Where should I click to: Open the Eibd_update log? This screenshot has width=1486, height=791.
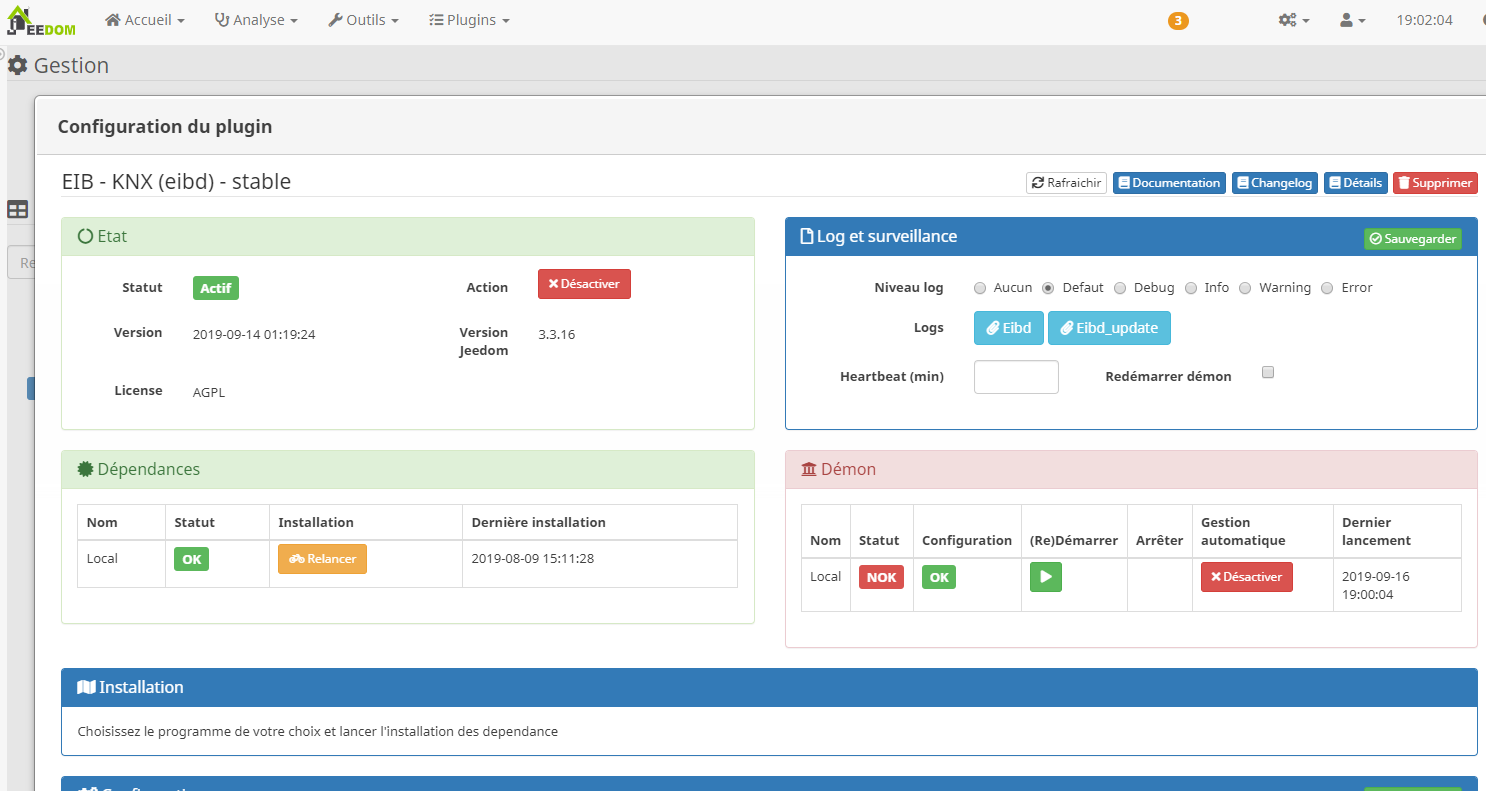coord(1109,328)
